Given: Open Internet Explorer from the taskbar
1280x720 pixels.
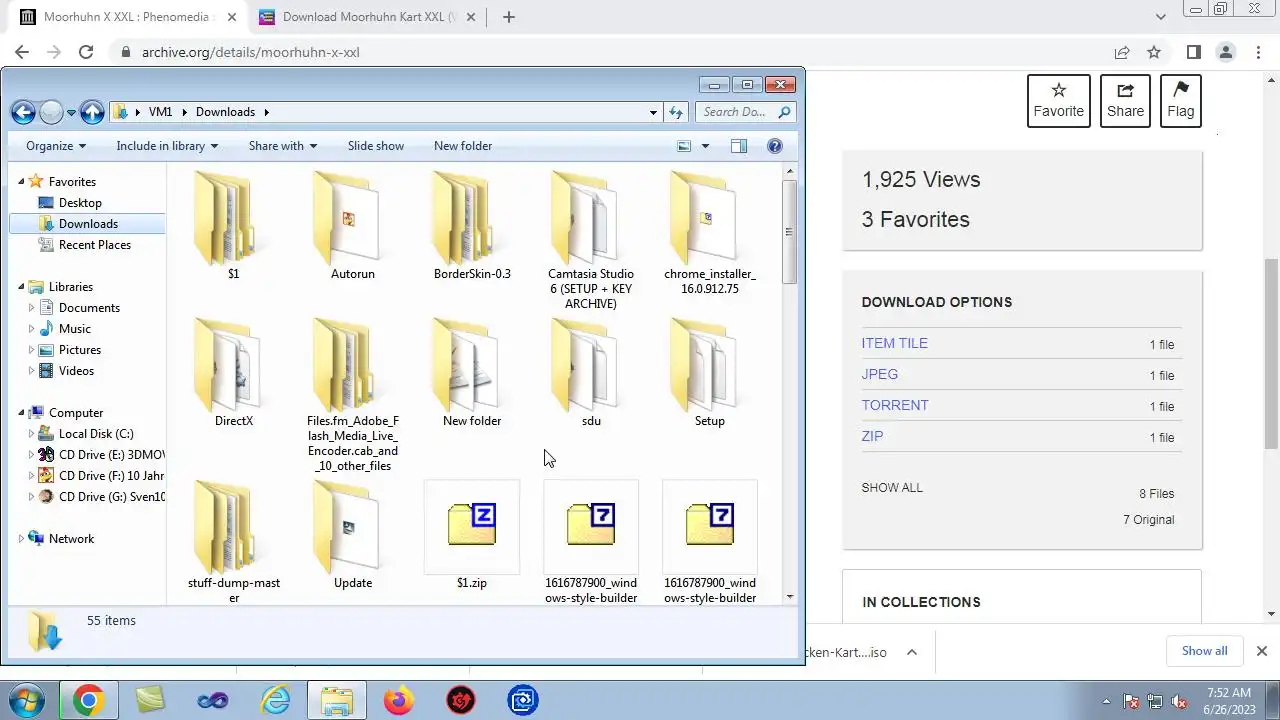Looking at the screenshot, I should 274,701.
